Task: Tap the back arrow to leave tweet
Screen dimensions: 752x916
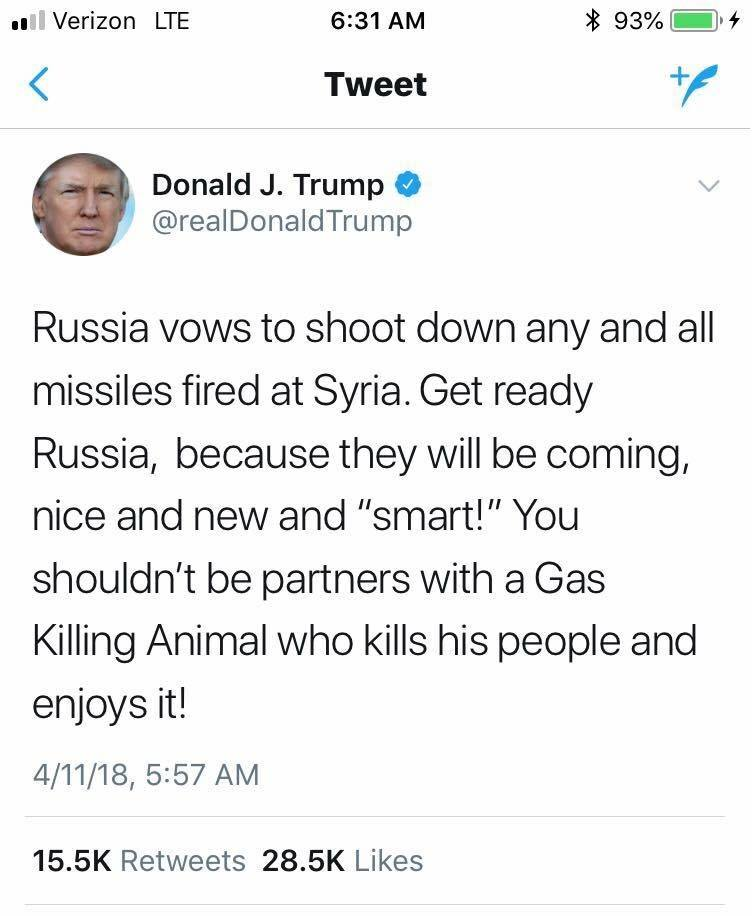Action: click(39, 84)
